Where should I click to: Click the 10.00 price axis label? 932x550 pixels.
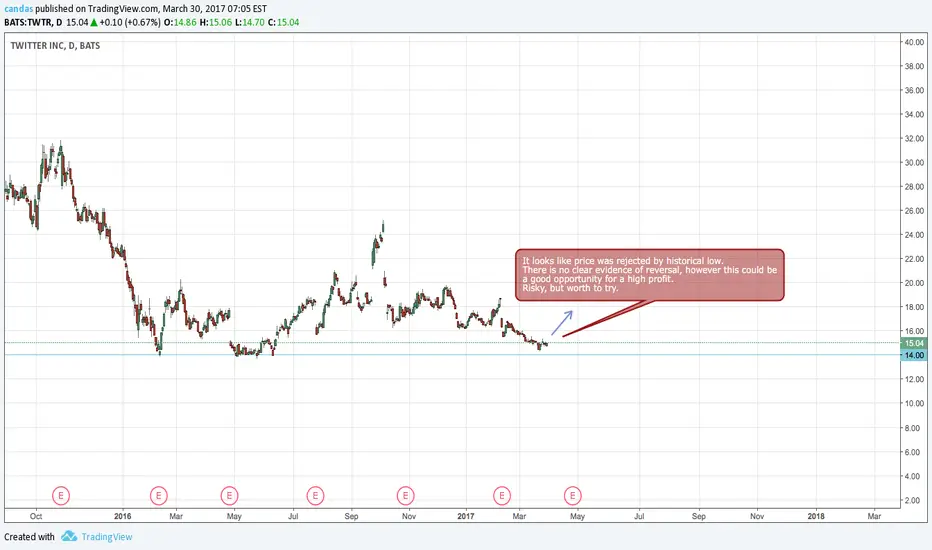(914, 403)
